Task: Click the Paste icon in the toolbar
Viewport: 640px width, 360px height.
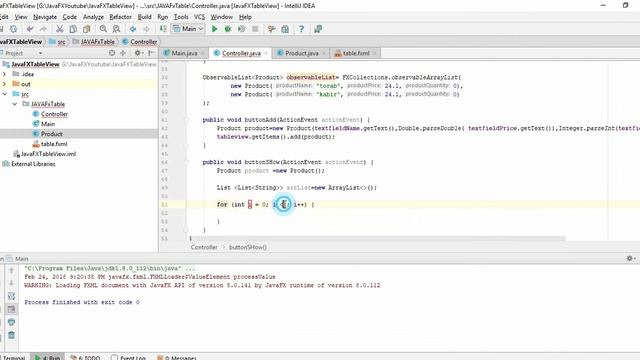Action: pos(87,29)
